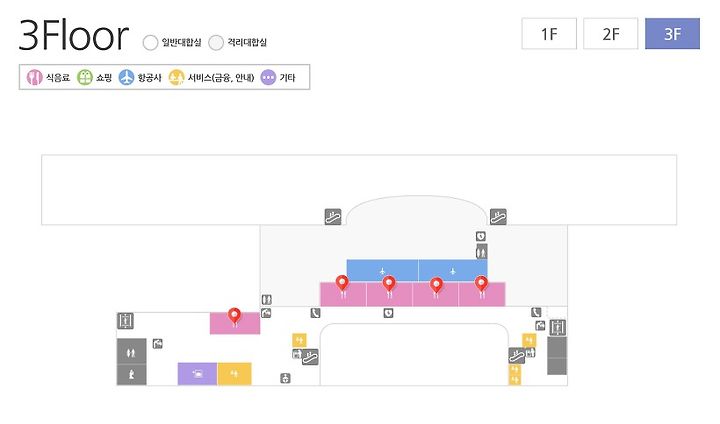Click the rightmost red pin in the four-shop pink row

coord(481,284)
